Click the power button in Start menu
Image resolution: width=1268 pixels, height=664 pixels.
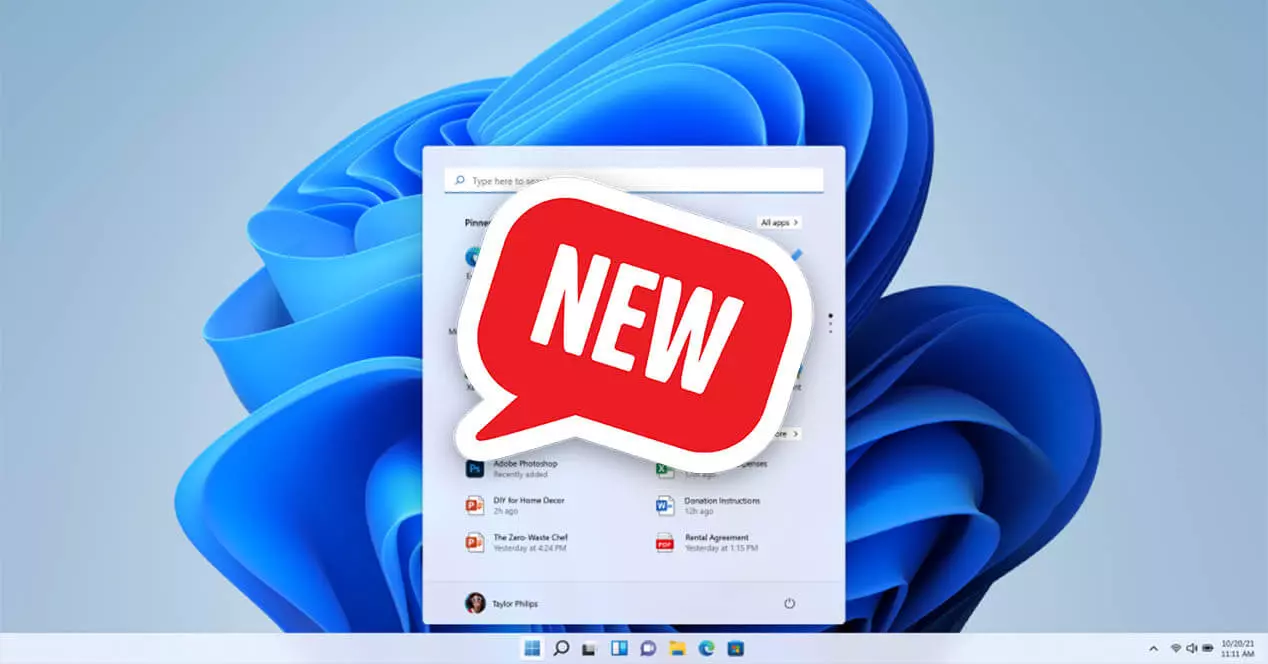pos(790,603)
